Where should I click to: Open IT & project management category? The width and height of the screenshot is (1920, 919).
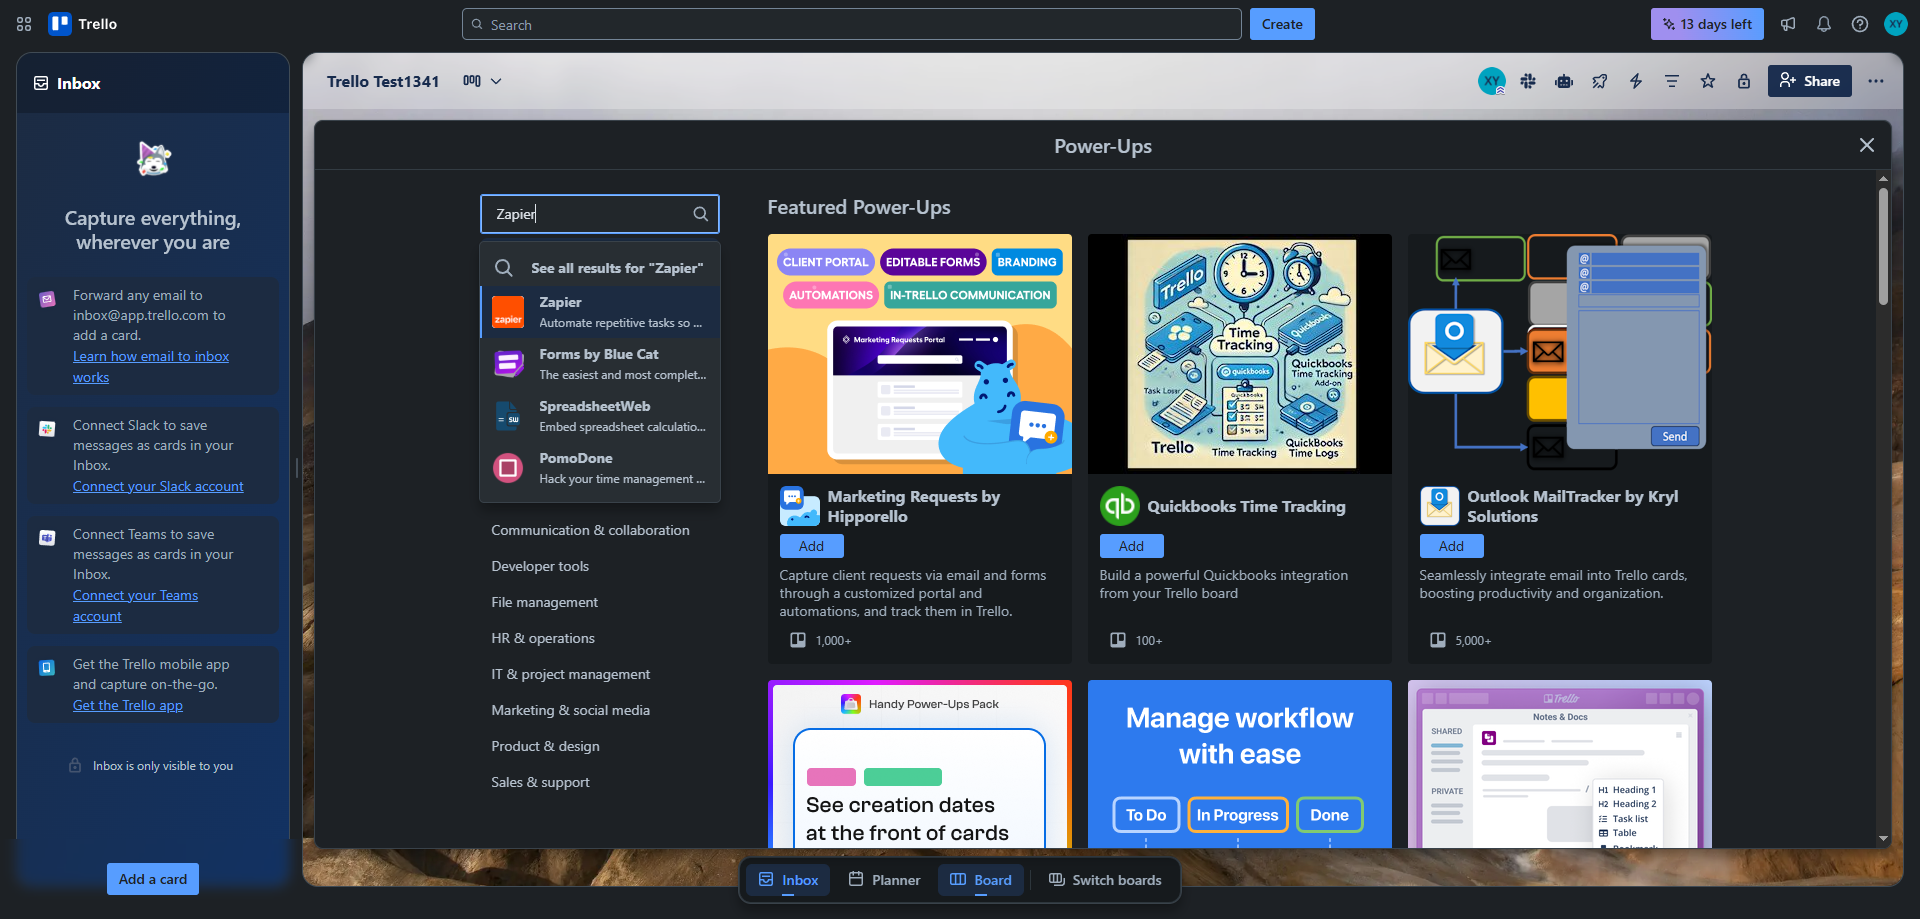click(570, 674)
